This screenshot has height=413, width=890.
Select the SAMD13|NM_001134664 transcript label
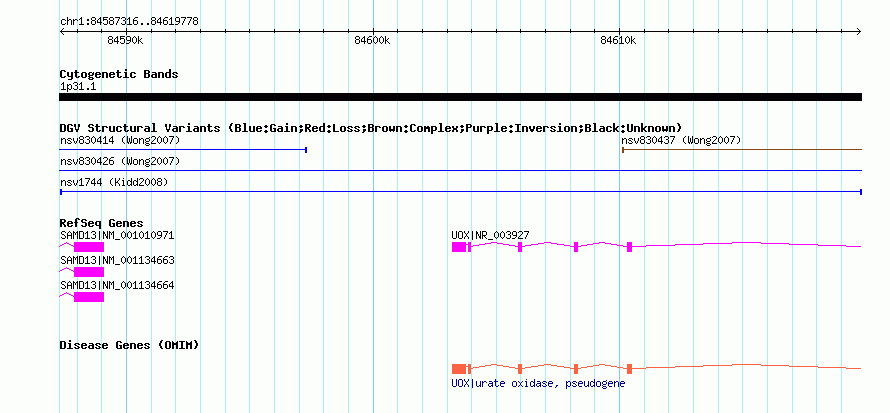tap(117, 285)
